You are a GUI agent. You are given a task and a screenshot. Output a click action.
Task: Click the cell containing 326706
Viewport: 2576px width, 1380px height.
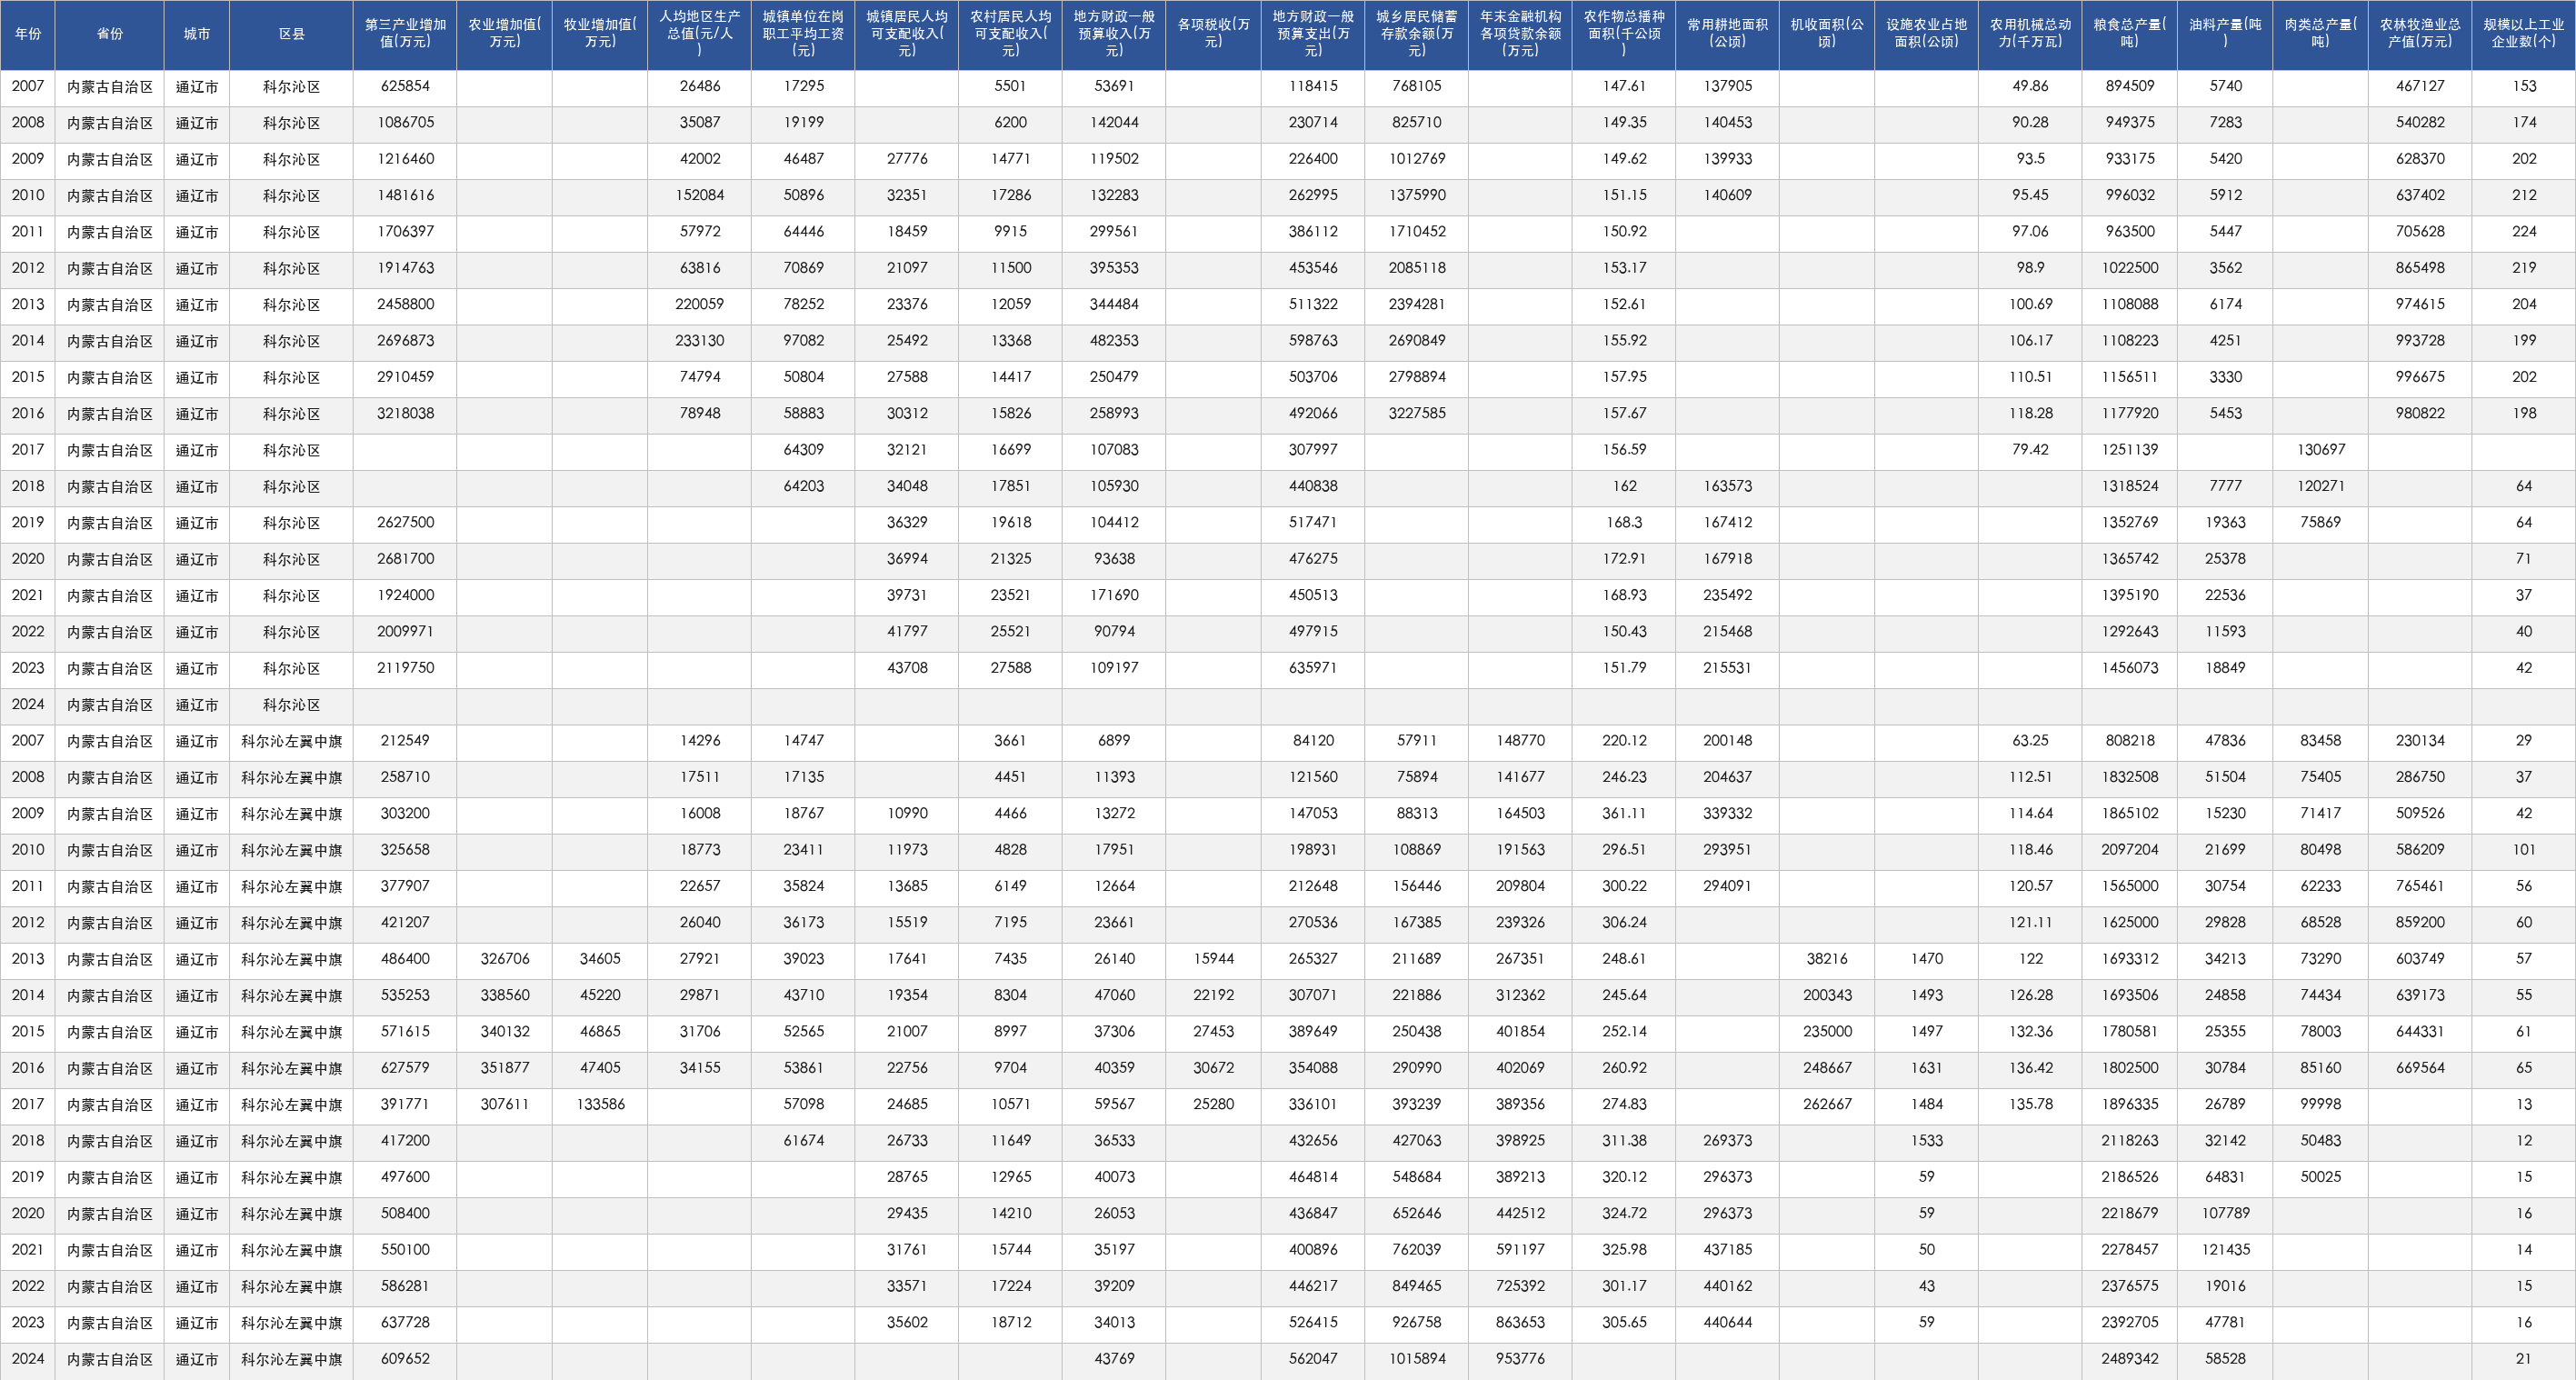(504, 959)
